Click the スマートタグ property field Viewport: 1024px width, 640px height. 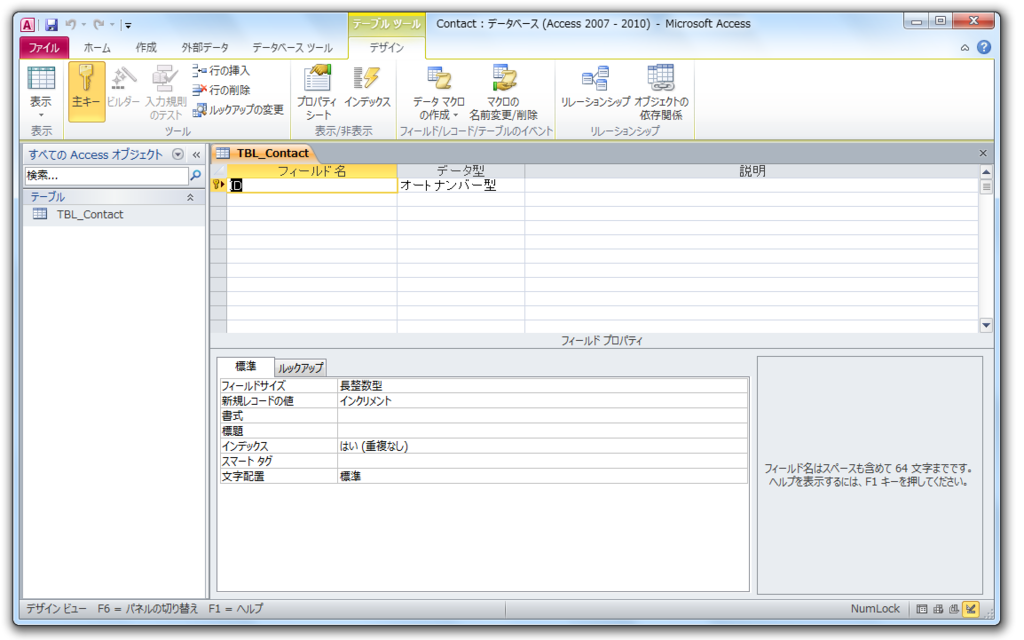[542, 461]
